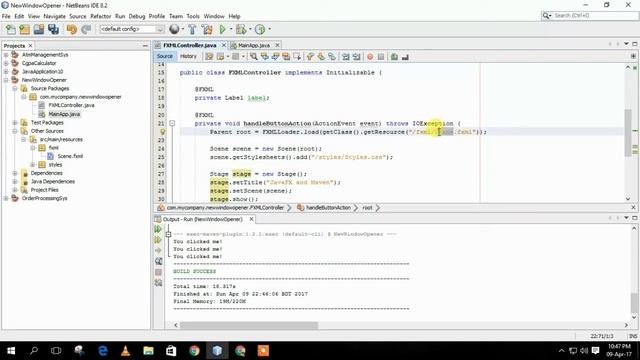The height and width of the screenshot is (360, 640).
Task: Select the Projects panel tab
Action: 14,46
